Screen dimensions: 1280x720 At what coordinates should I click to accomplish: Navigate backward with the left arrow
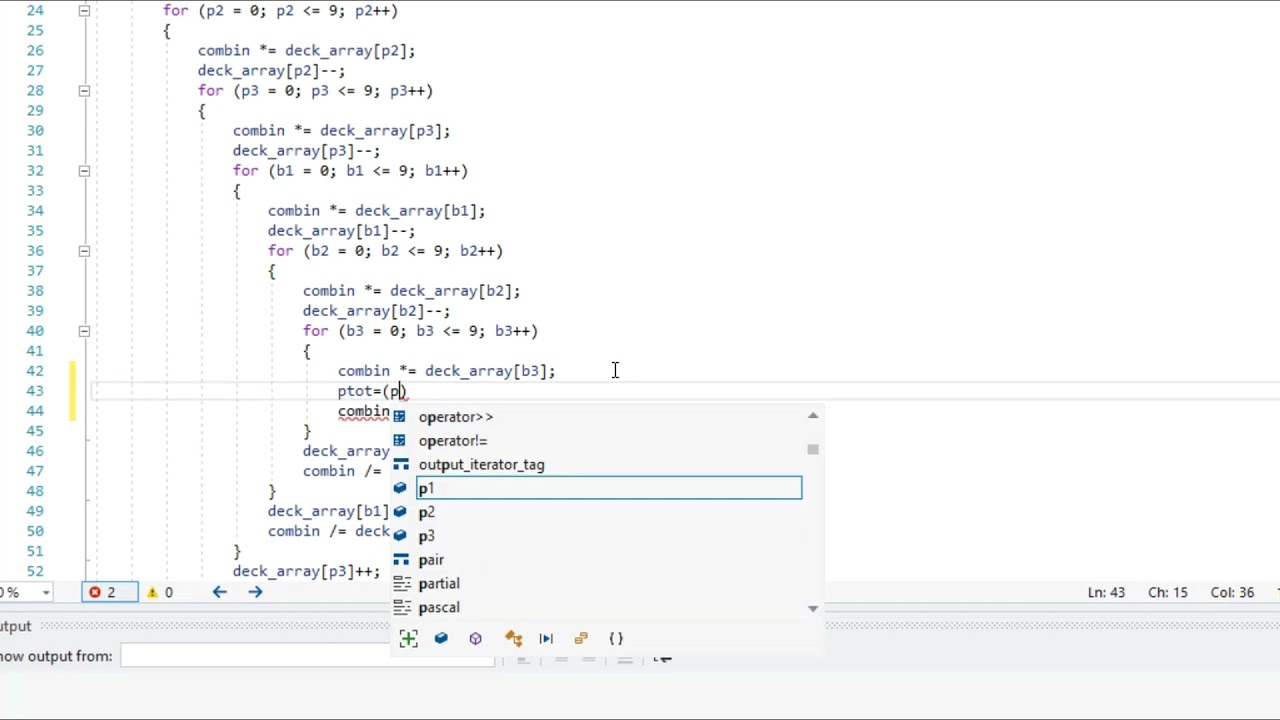tap(219, 592)
